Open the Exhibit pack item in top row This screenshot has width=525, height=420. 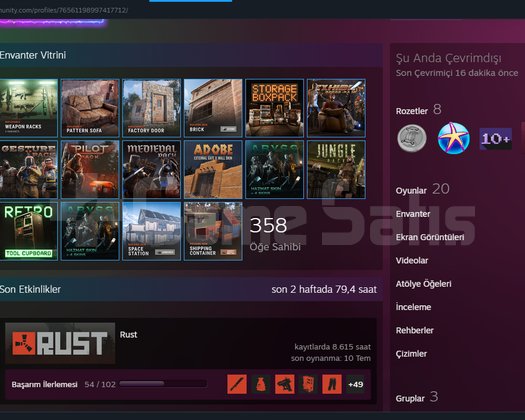(336, 108)
